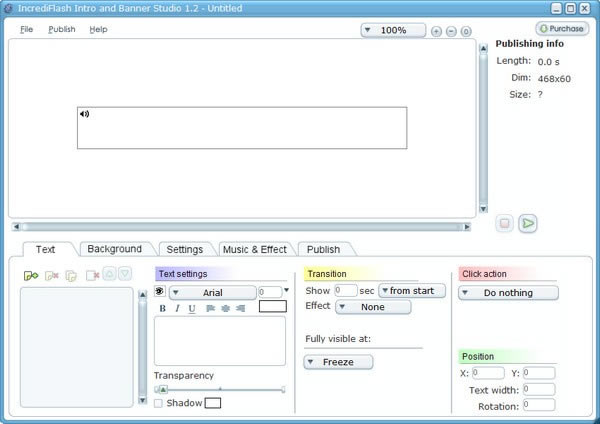
Task: Click the zoom out minus icon
Action: point(451,31)
